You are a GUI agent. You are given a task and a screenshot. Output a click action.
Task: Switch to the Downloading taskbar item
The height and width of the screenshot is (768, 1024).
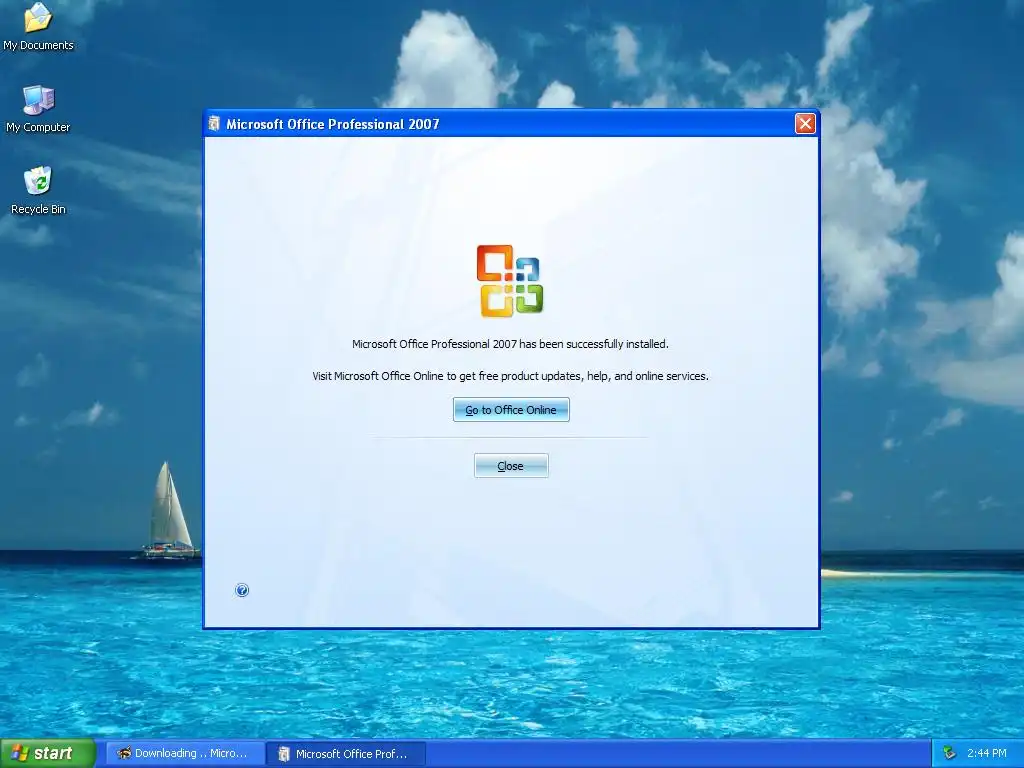[x=185, y=754]
